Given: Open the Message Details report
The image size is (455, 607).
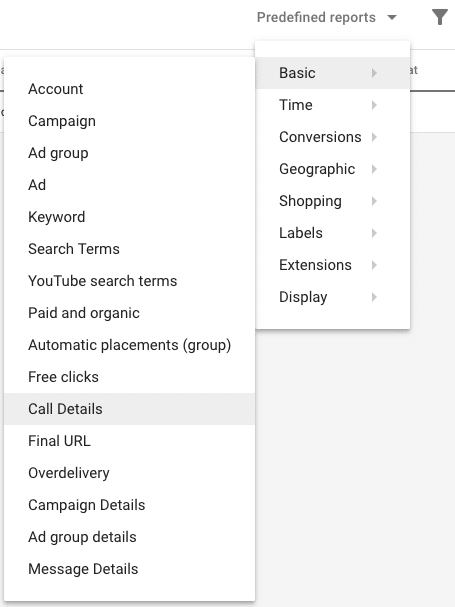Looking at the screenshot, I should coord(130,569).
